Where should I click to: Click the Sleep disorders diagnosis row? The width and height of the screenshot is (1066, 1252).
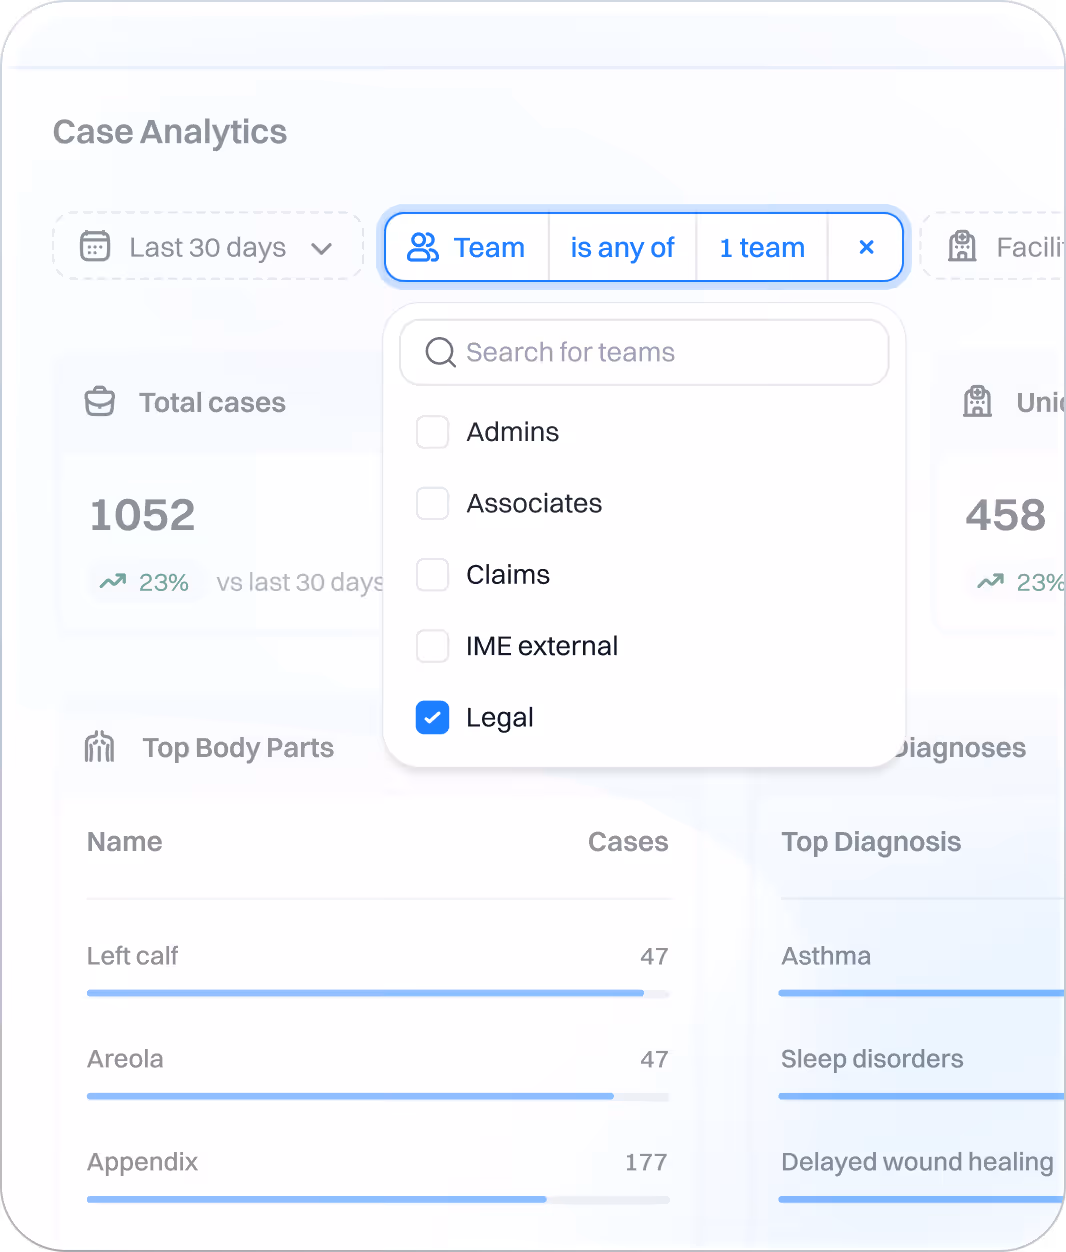(x=872, y=1059)
